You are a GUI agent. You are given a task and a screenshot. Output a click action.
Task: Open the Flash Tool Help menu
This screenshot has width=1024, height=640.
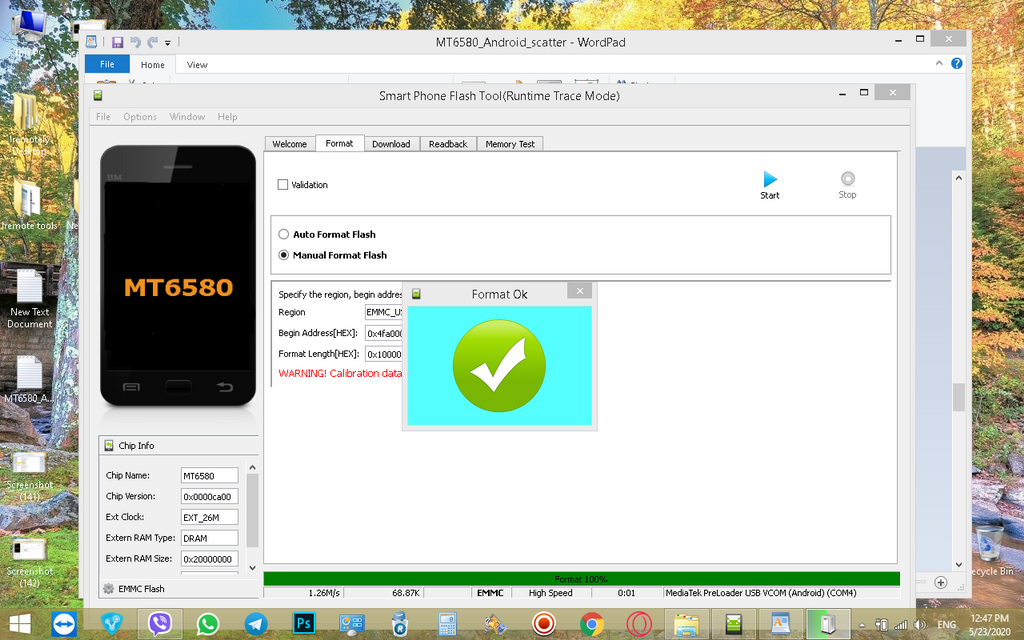pyautogui.click(x=227, y=117)
